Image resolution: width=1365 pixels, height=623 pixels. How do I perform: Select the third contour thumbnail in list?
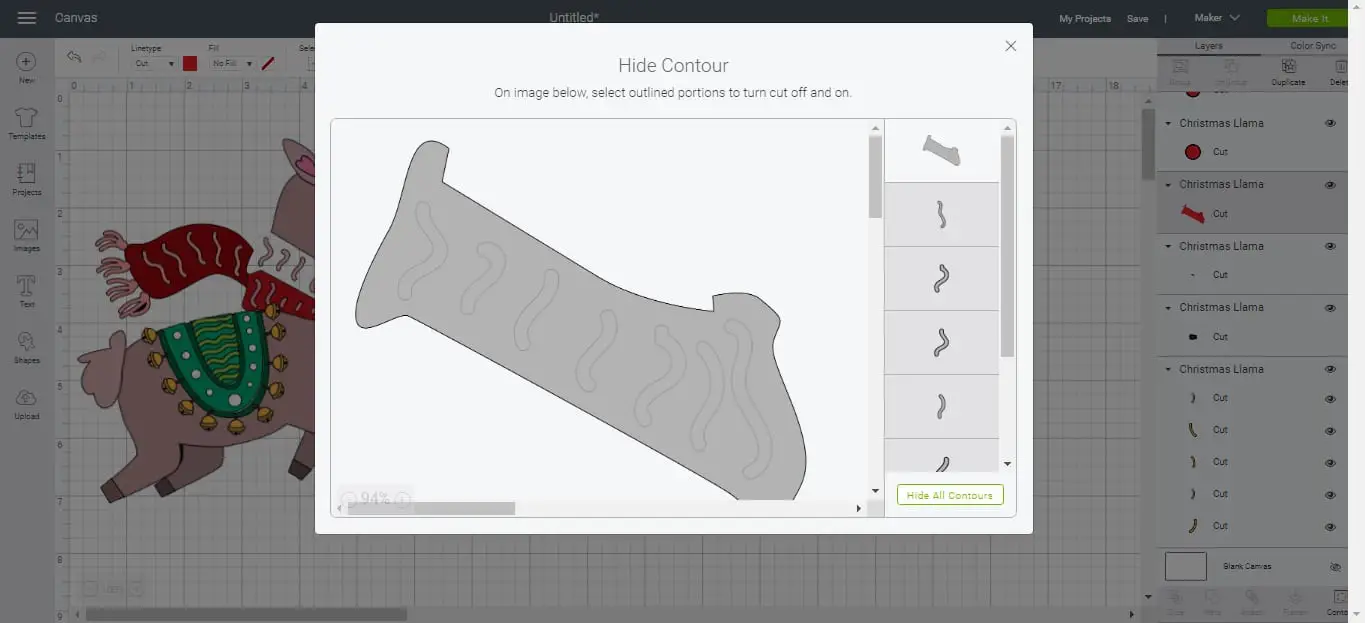coord(941,279)
